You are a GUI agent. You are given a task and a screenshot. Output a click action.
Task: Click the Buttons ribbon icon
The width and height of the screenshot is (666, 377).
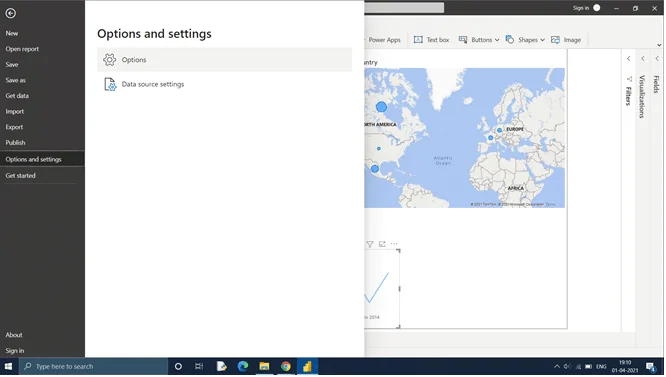(x=463, y=40)
